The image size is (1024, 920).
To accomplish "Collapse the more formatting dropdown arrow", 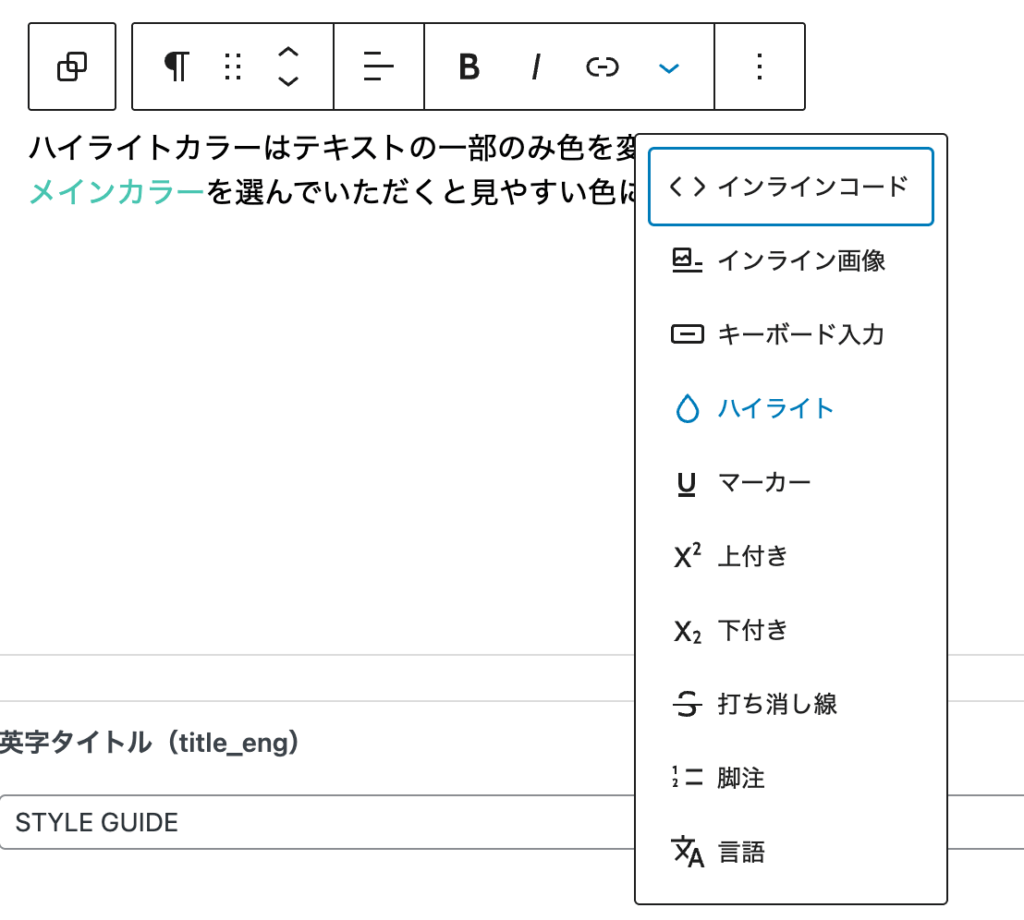I will pyautogui.click(x=669, y=67).
